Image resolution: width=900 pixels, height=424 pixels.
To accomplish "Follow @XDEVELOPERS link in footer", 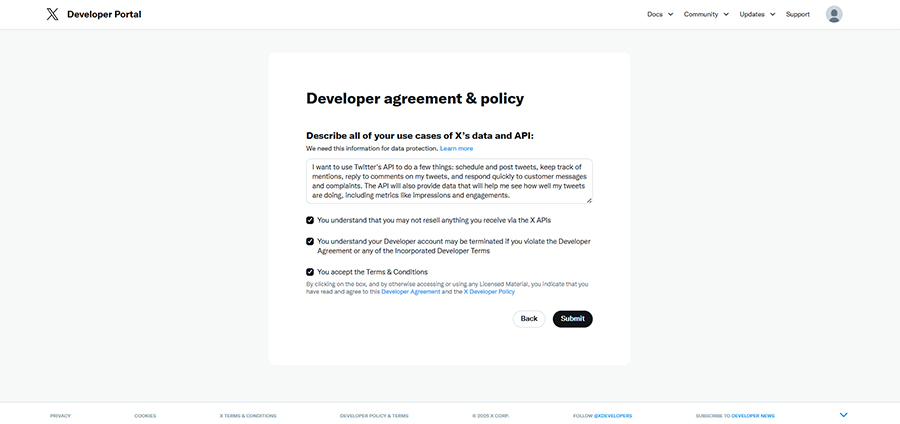I will coord(612,416).
